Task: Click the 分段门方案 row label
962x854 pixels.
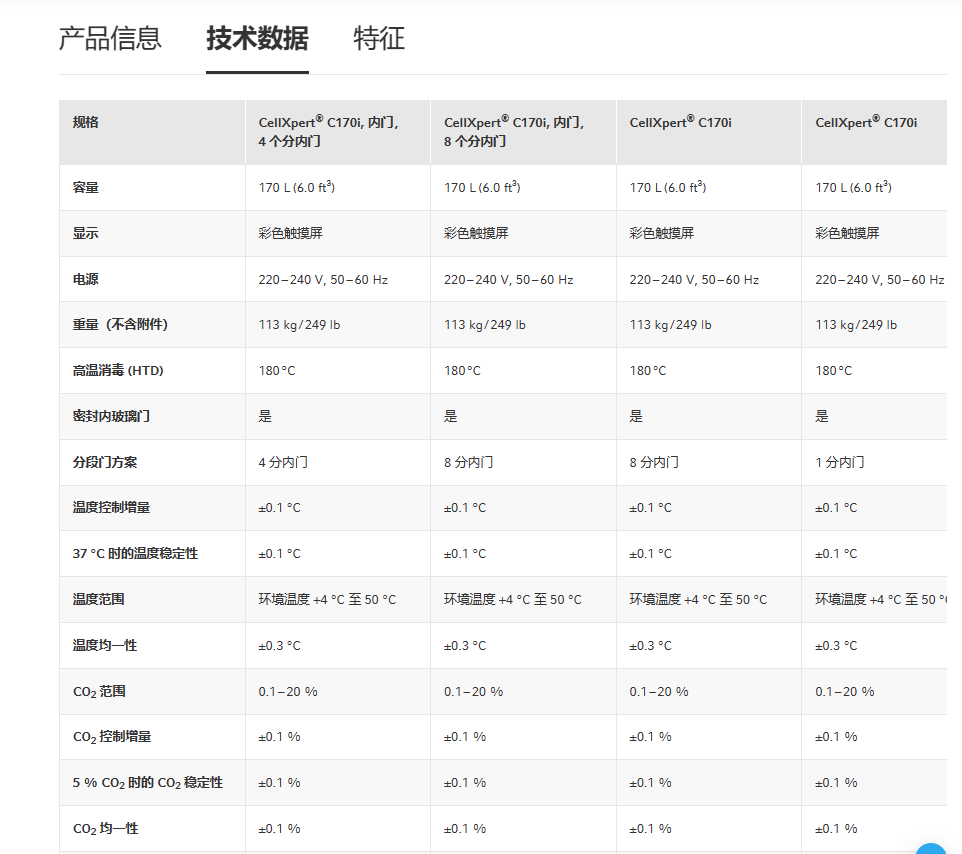Action: click(105, 462)
